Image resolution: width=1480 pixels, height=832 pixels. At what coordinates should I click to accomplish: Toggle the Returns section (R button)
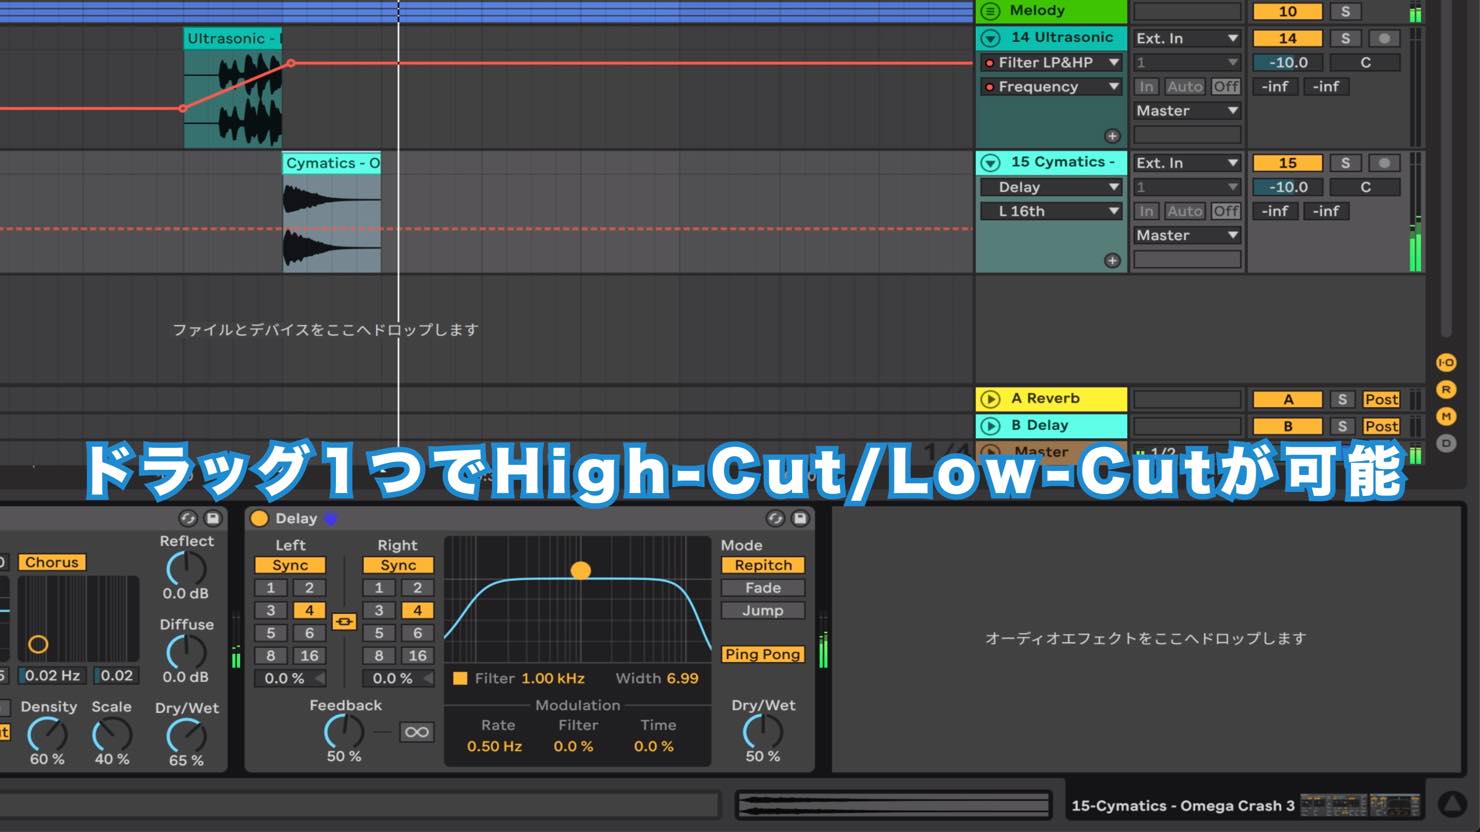click(x=1446, y=389)
